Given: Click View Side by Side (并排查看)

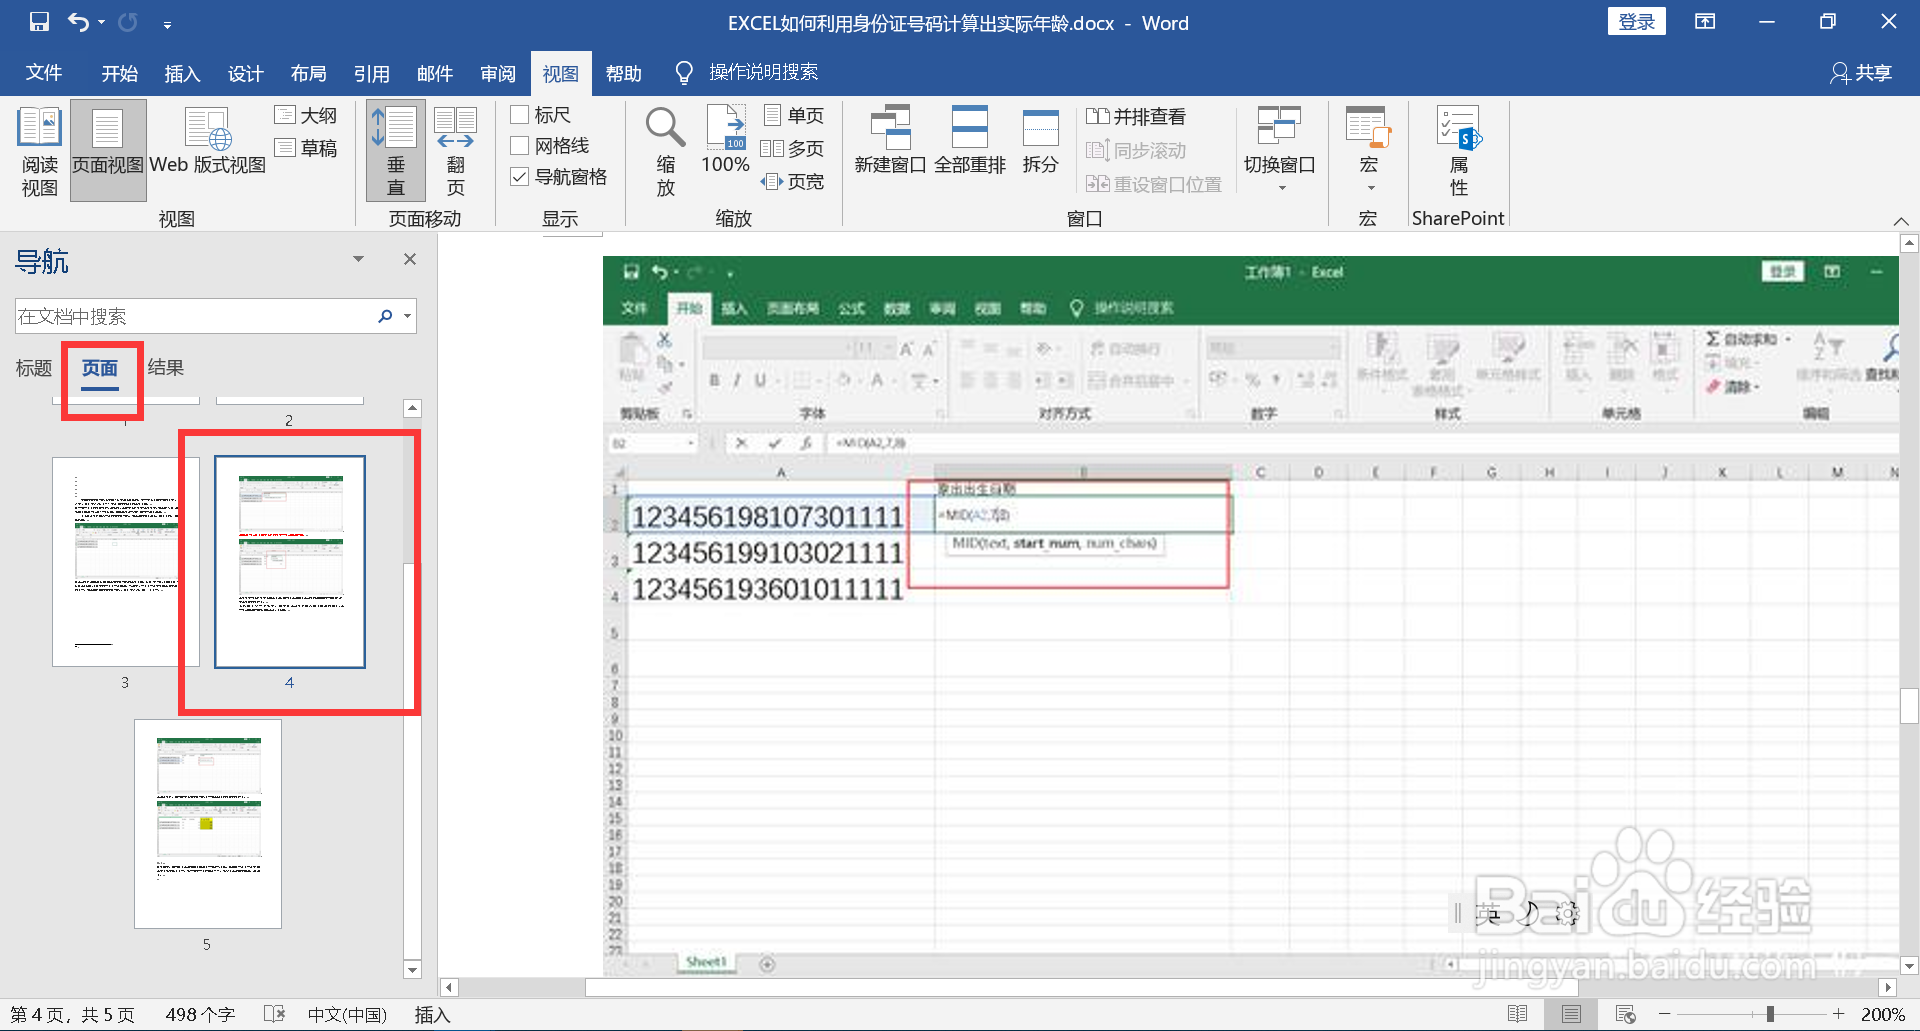Looking at the screenshot, I should [1136, 117].
